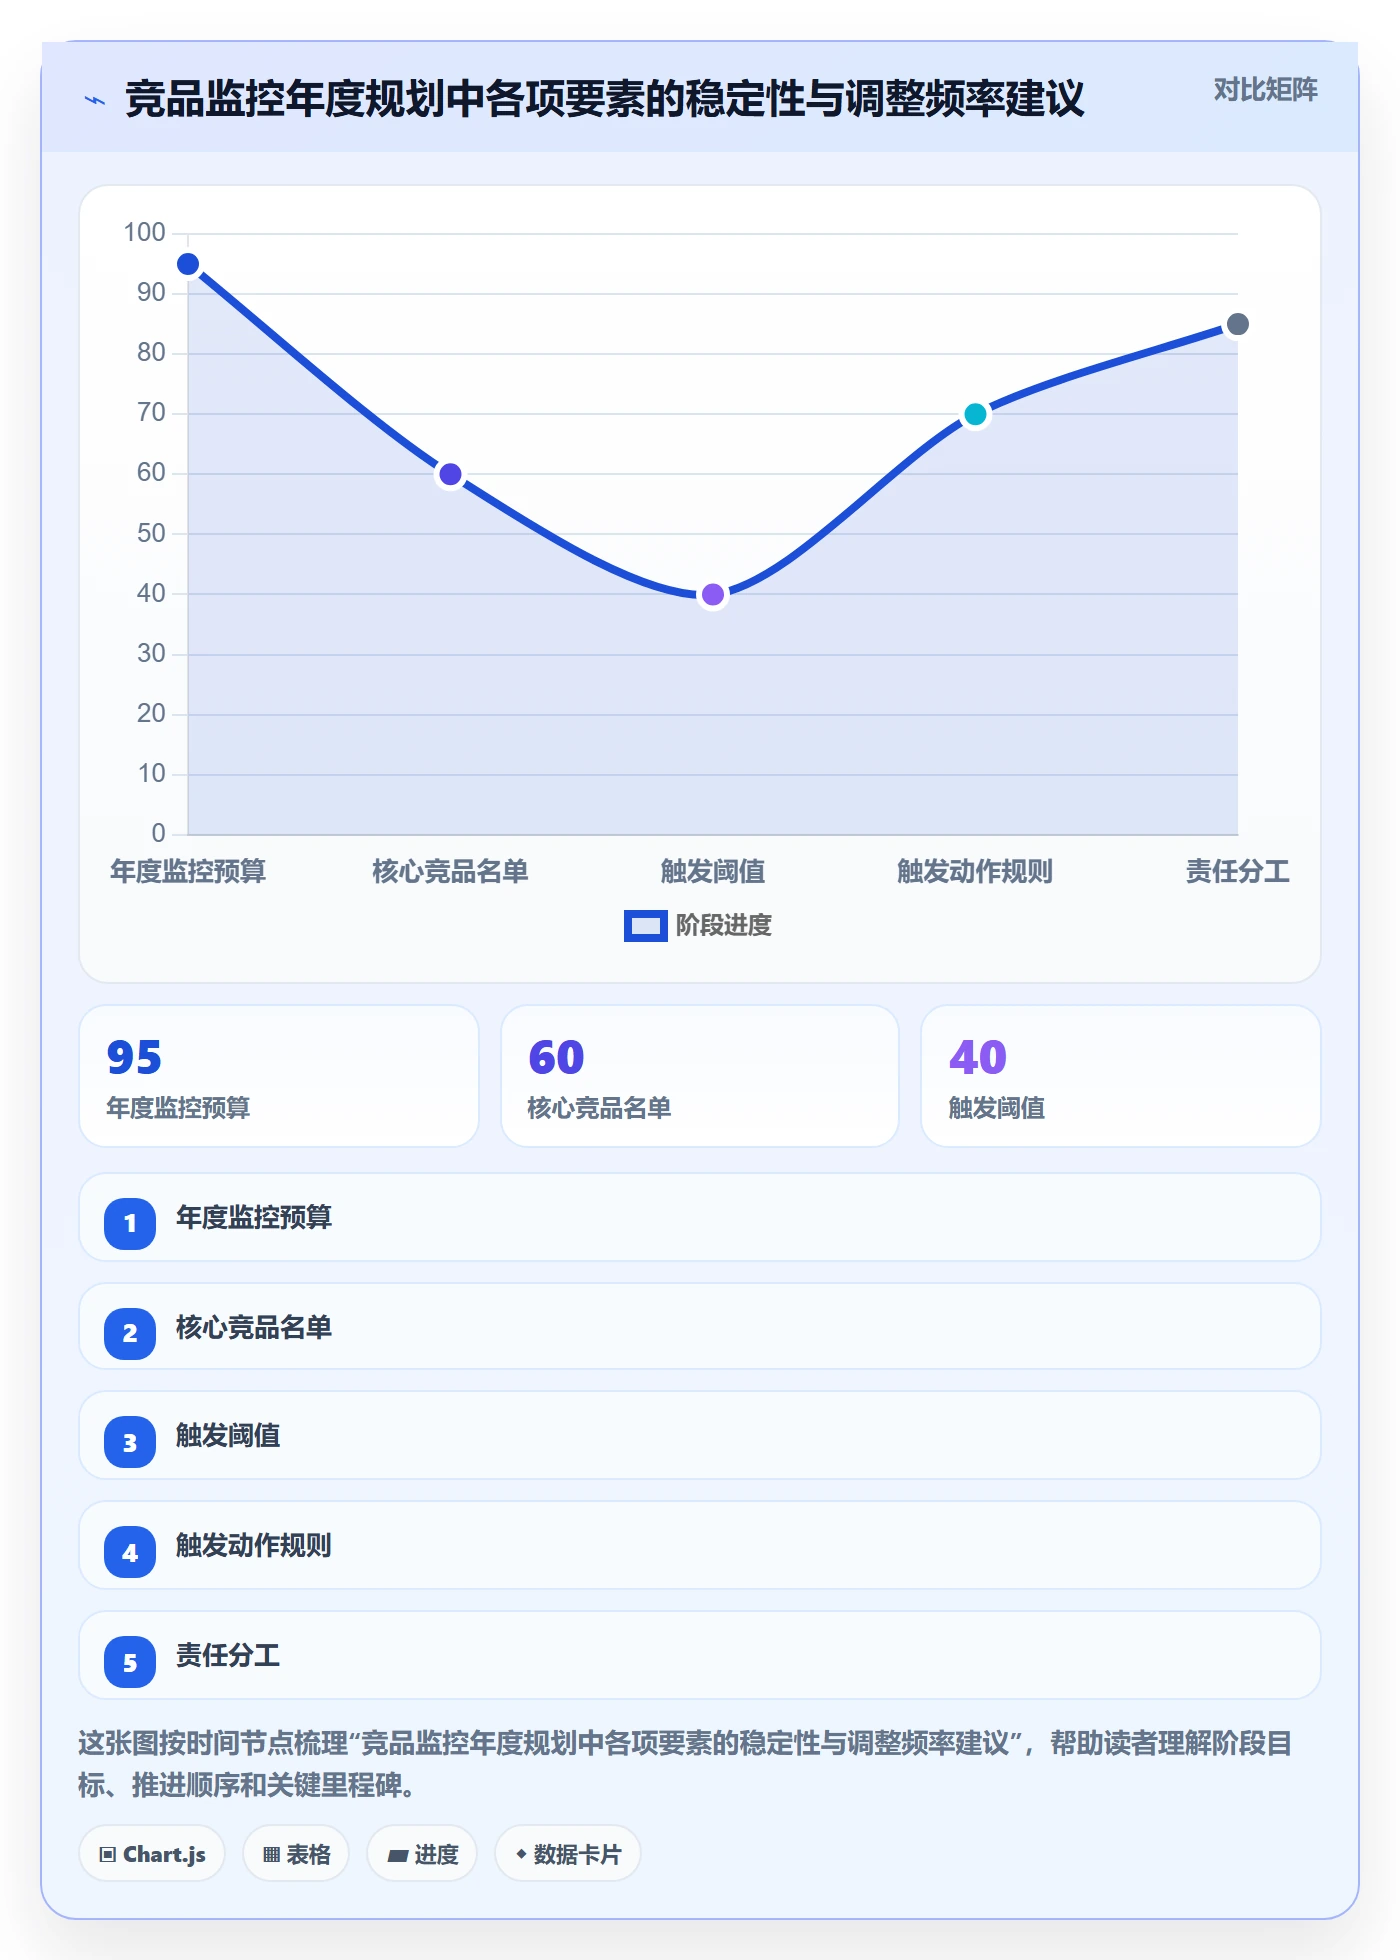This screenshot has width=1400, height=1960.
Task: Select the 触发动作规则 data point at 70
Action: click(975, 414)
